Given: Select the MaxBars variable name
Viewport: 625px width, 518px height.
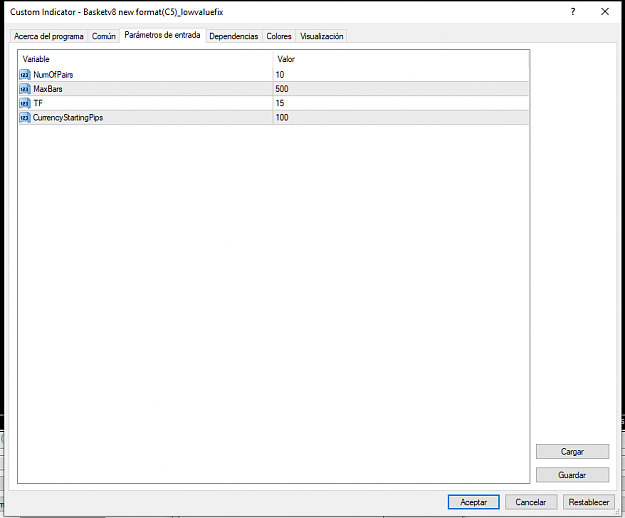Looking at the screenshot, I should (x=48, y=89).
